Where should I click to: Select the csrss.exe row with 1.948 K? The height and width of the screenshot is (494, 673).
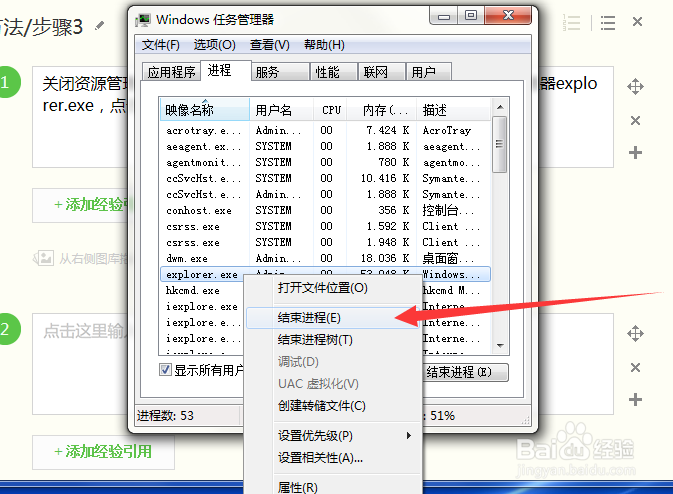pos(325,242)
